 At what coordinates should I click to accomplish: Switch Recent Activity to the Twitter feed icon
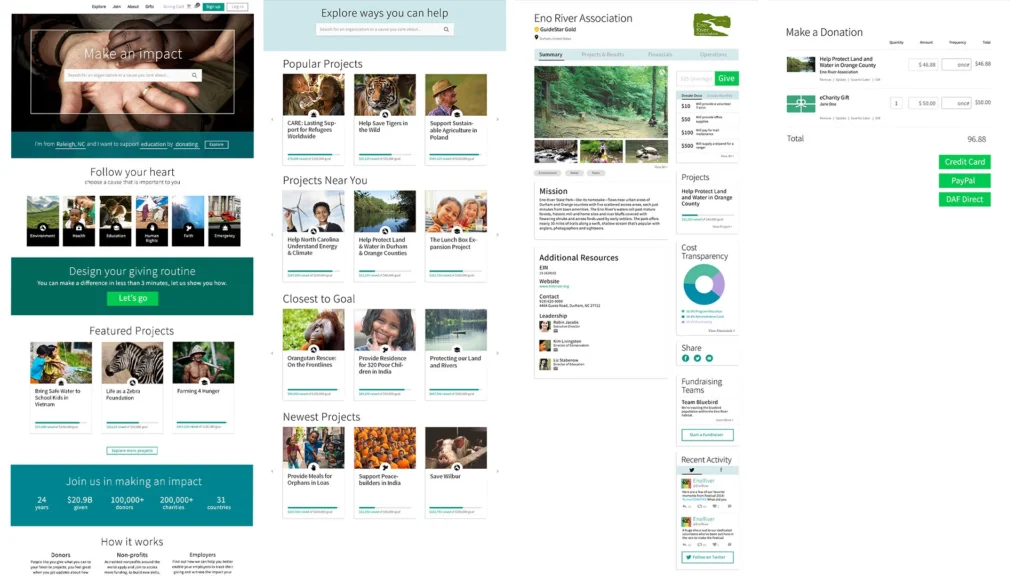coord(692,470)
